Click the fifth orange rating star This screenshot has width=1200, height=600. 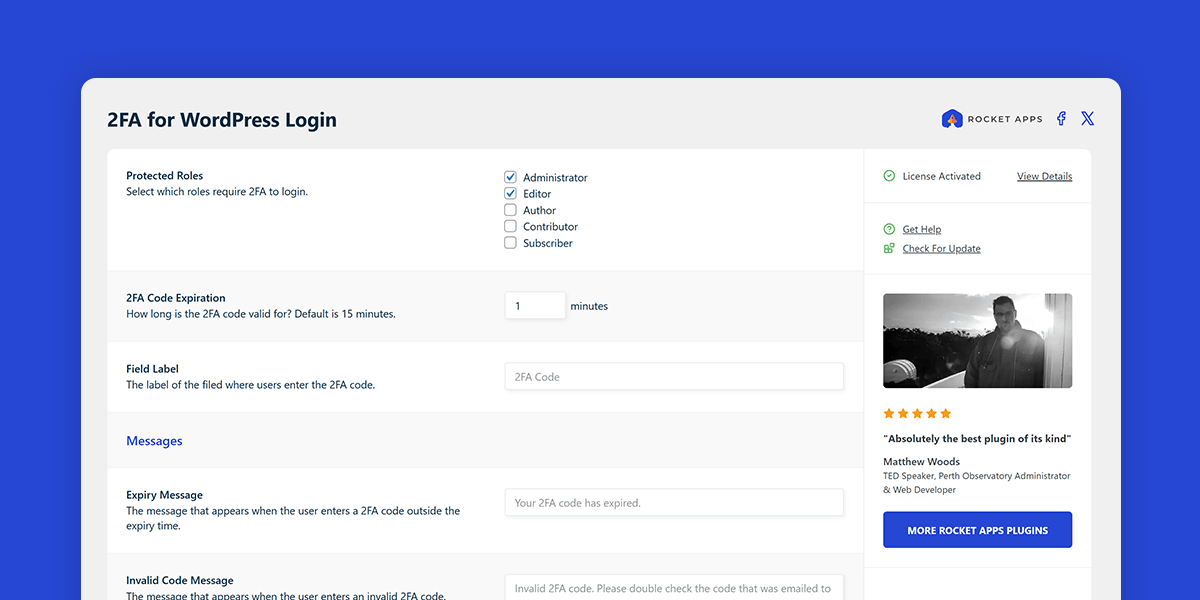944,413
